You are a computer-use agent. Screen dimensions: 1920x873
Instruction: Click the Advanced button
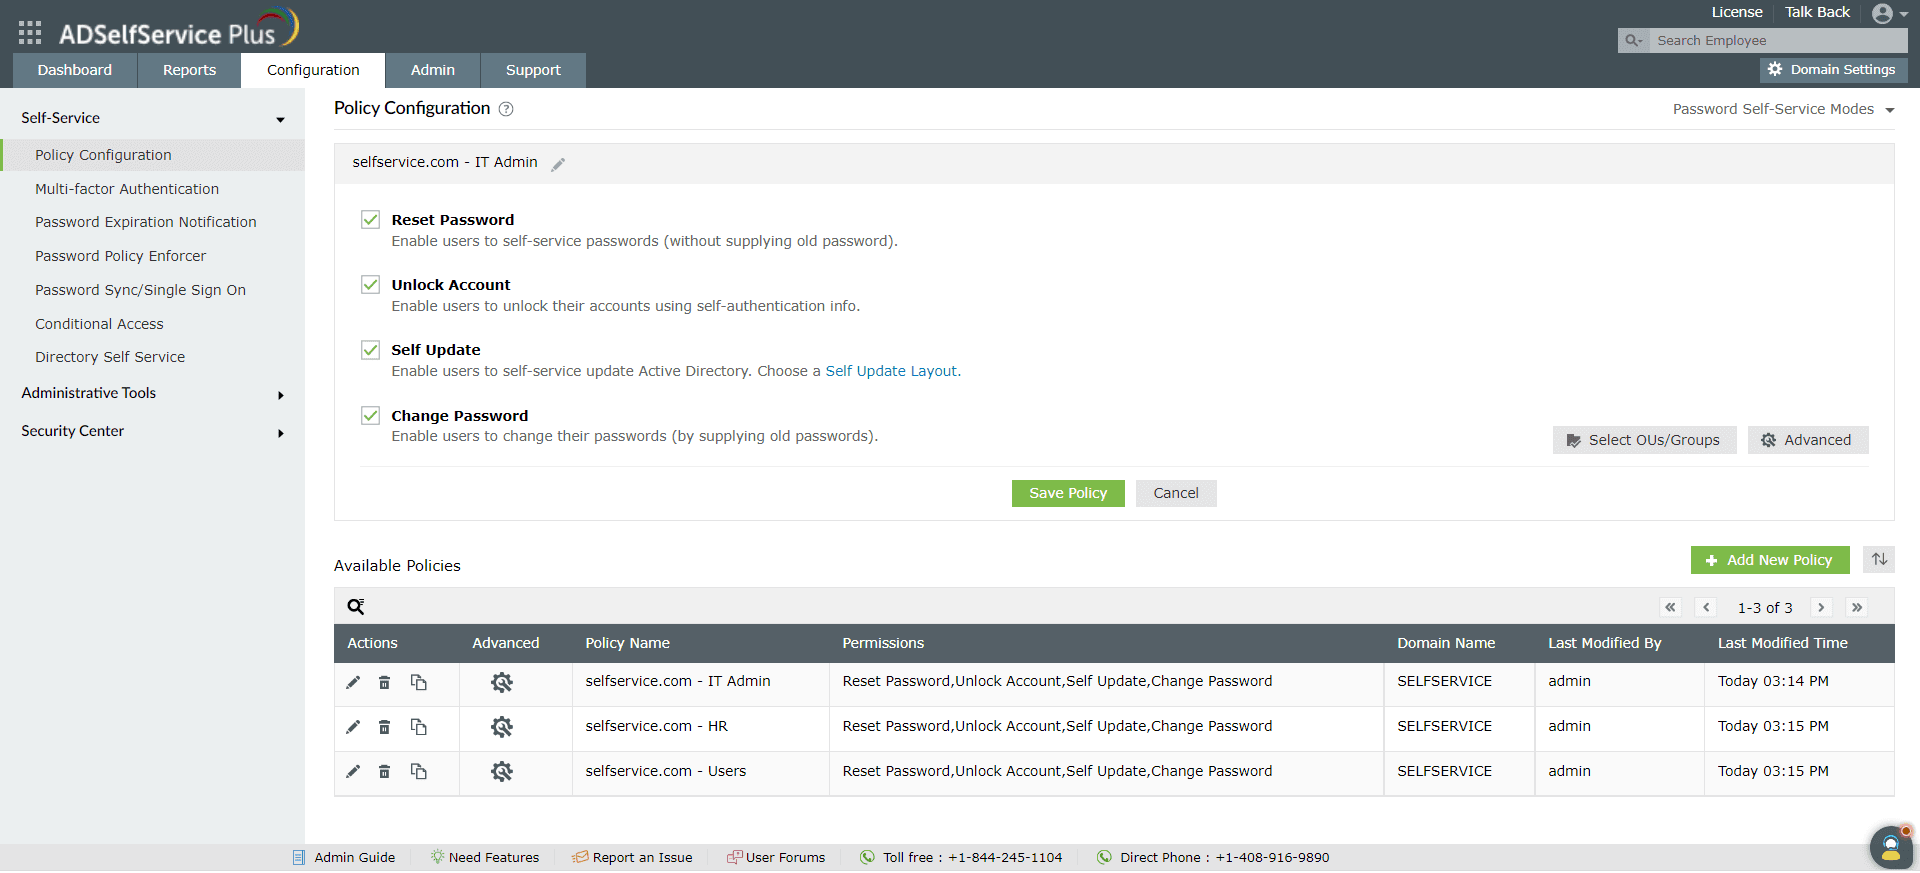pos(1808,440)
